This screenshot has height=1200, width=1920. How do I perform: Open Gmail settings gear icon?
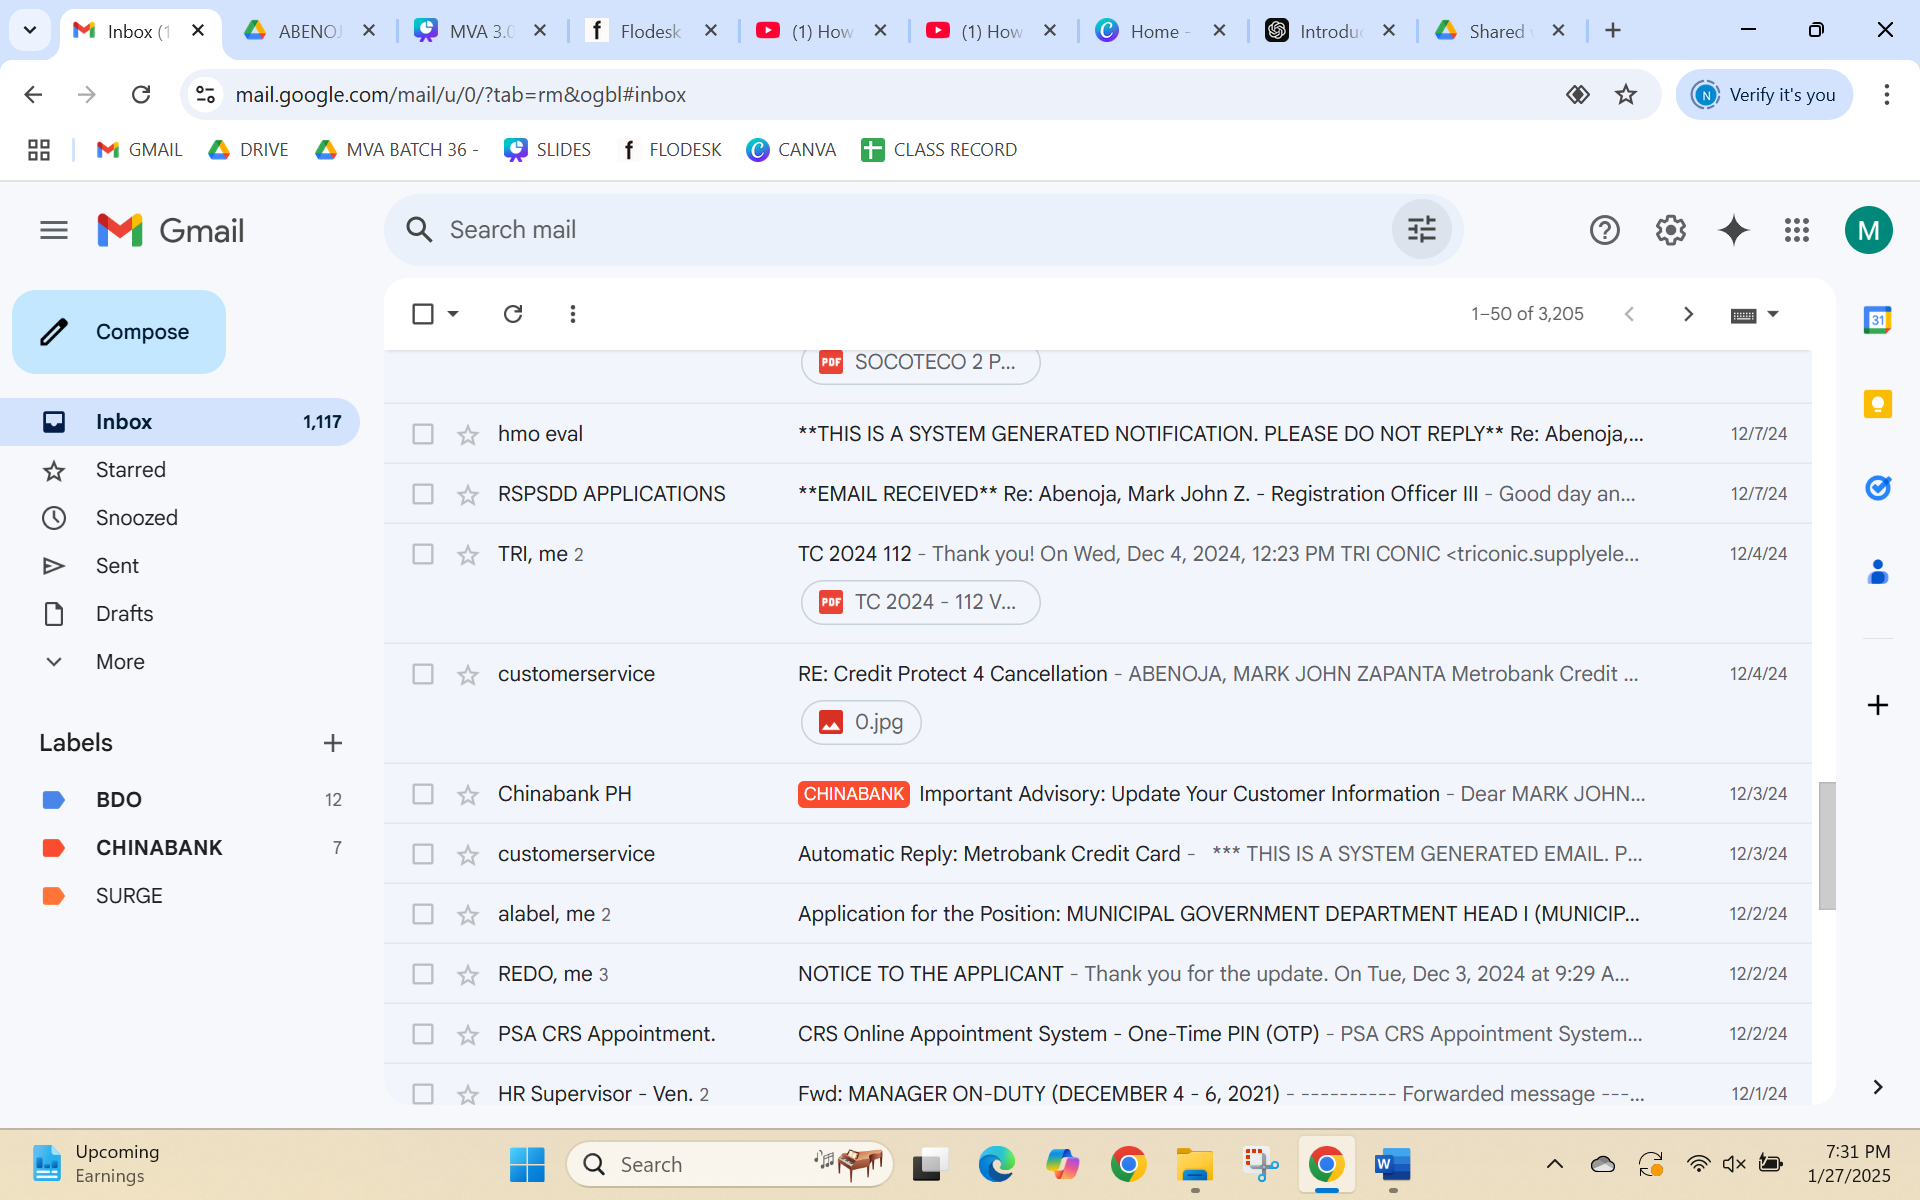point(1670,230)
